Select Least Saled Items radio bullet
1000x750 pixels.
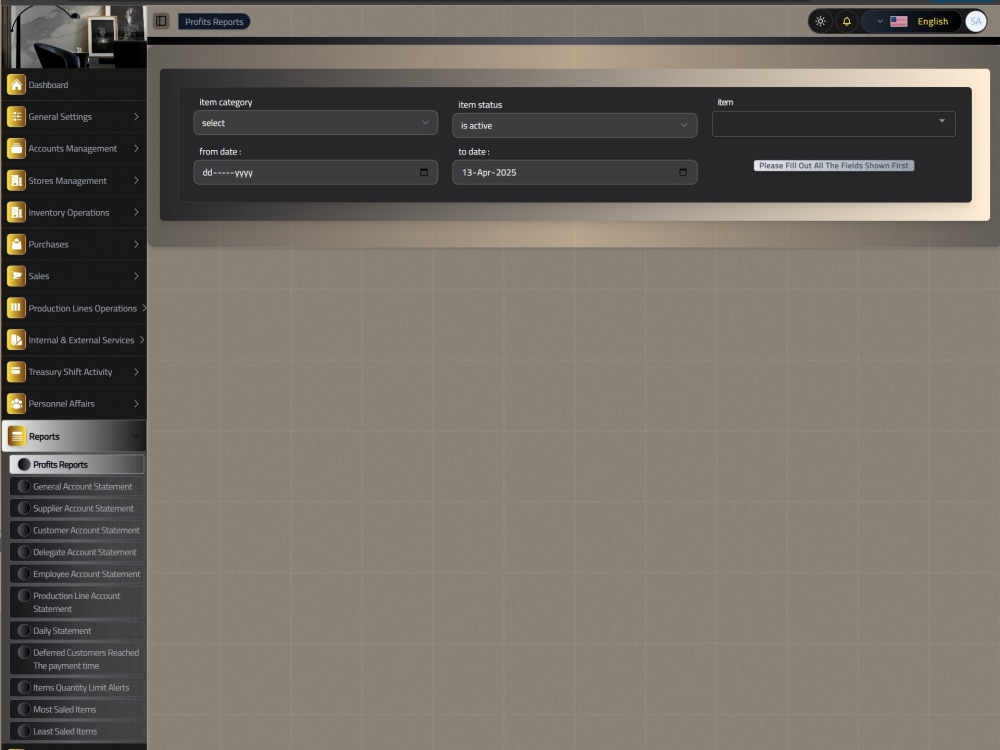(x=24, y=731)
